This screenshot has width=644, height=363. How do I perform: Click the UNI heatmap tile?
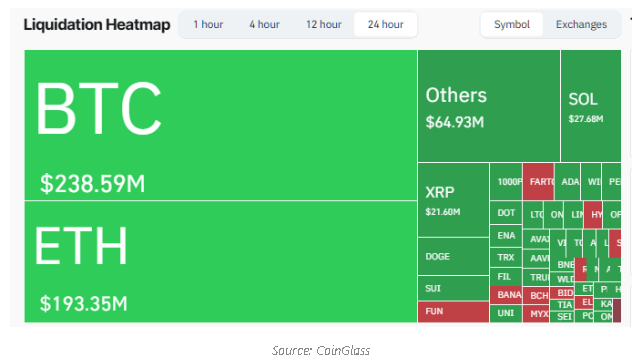(506, 313)
